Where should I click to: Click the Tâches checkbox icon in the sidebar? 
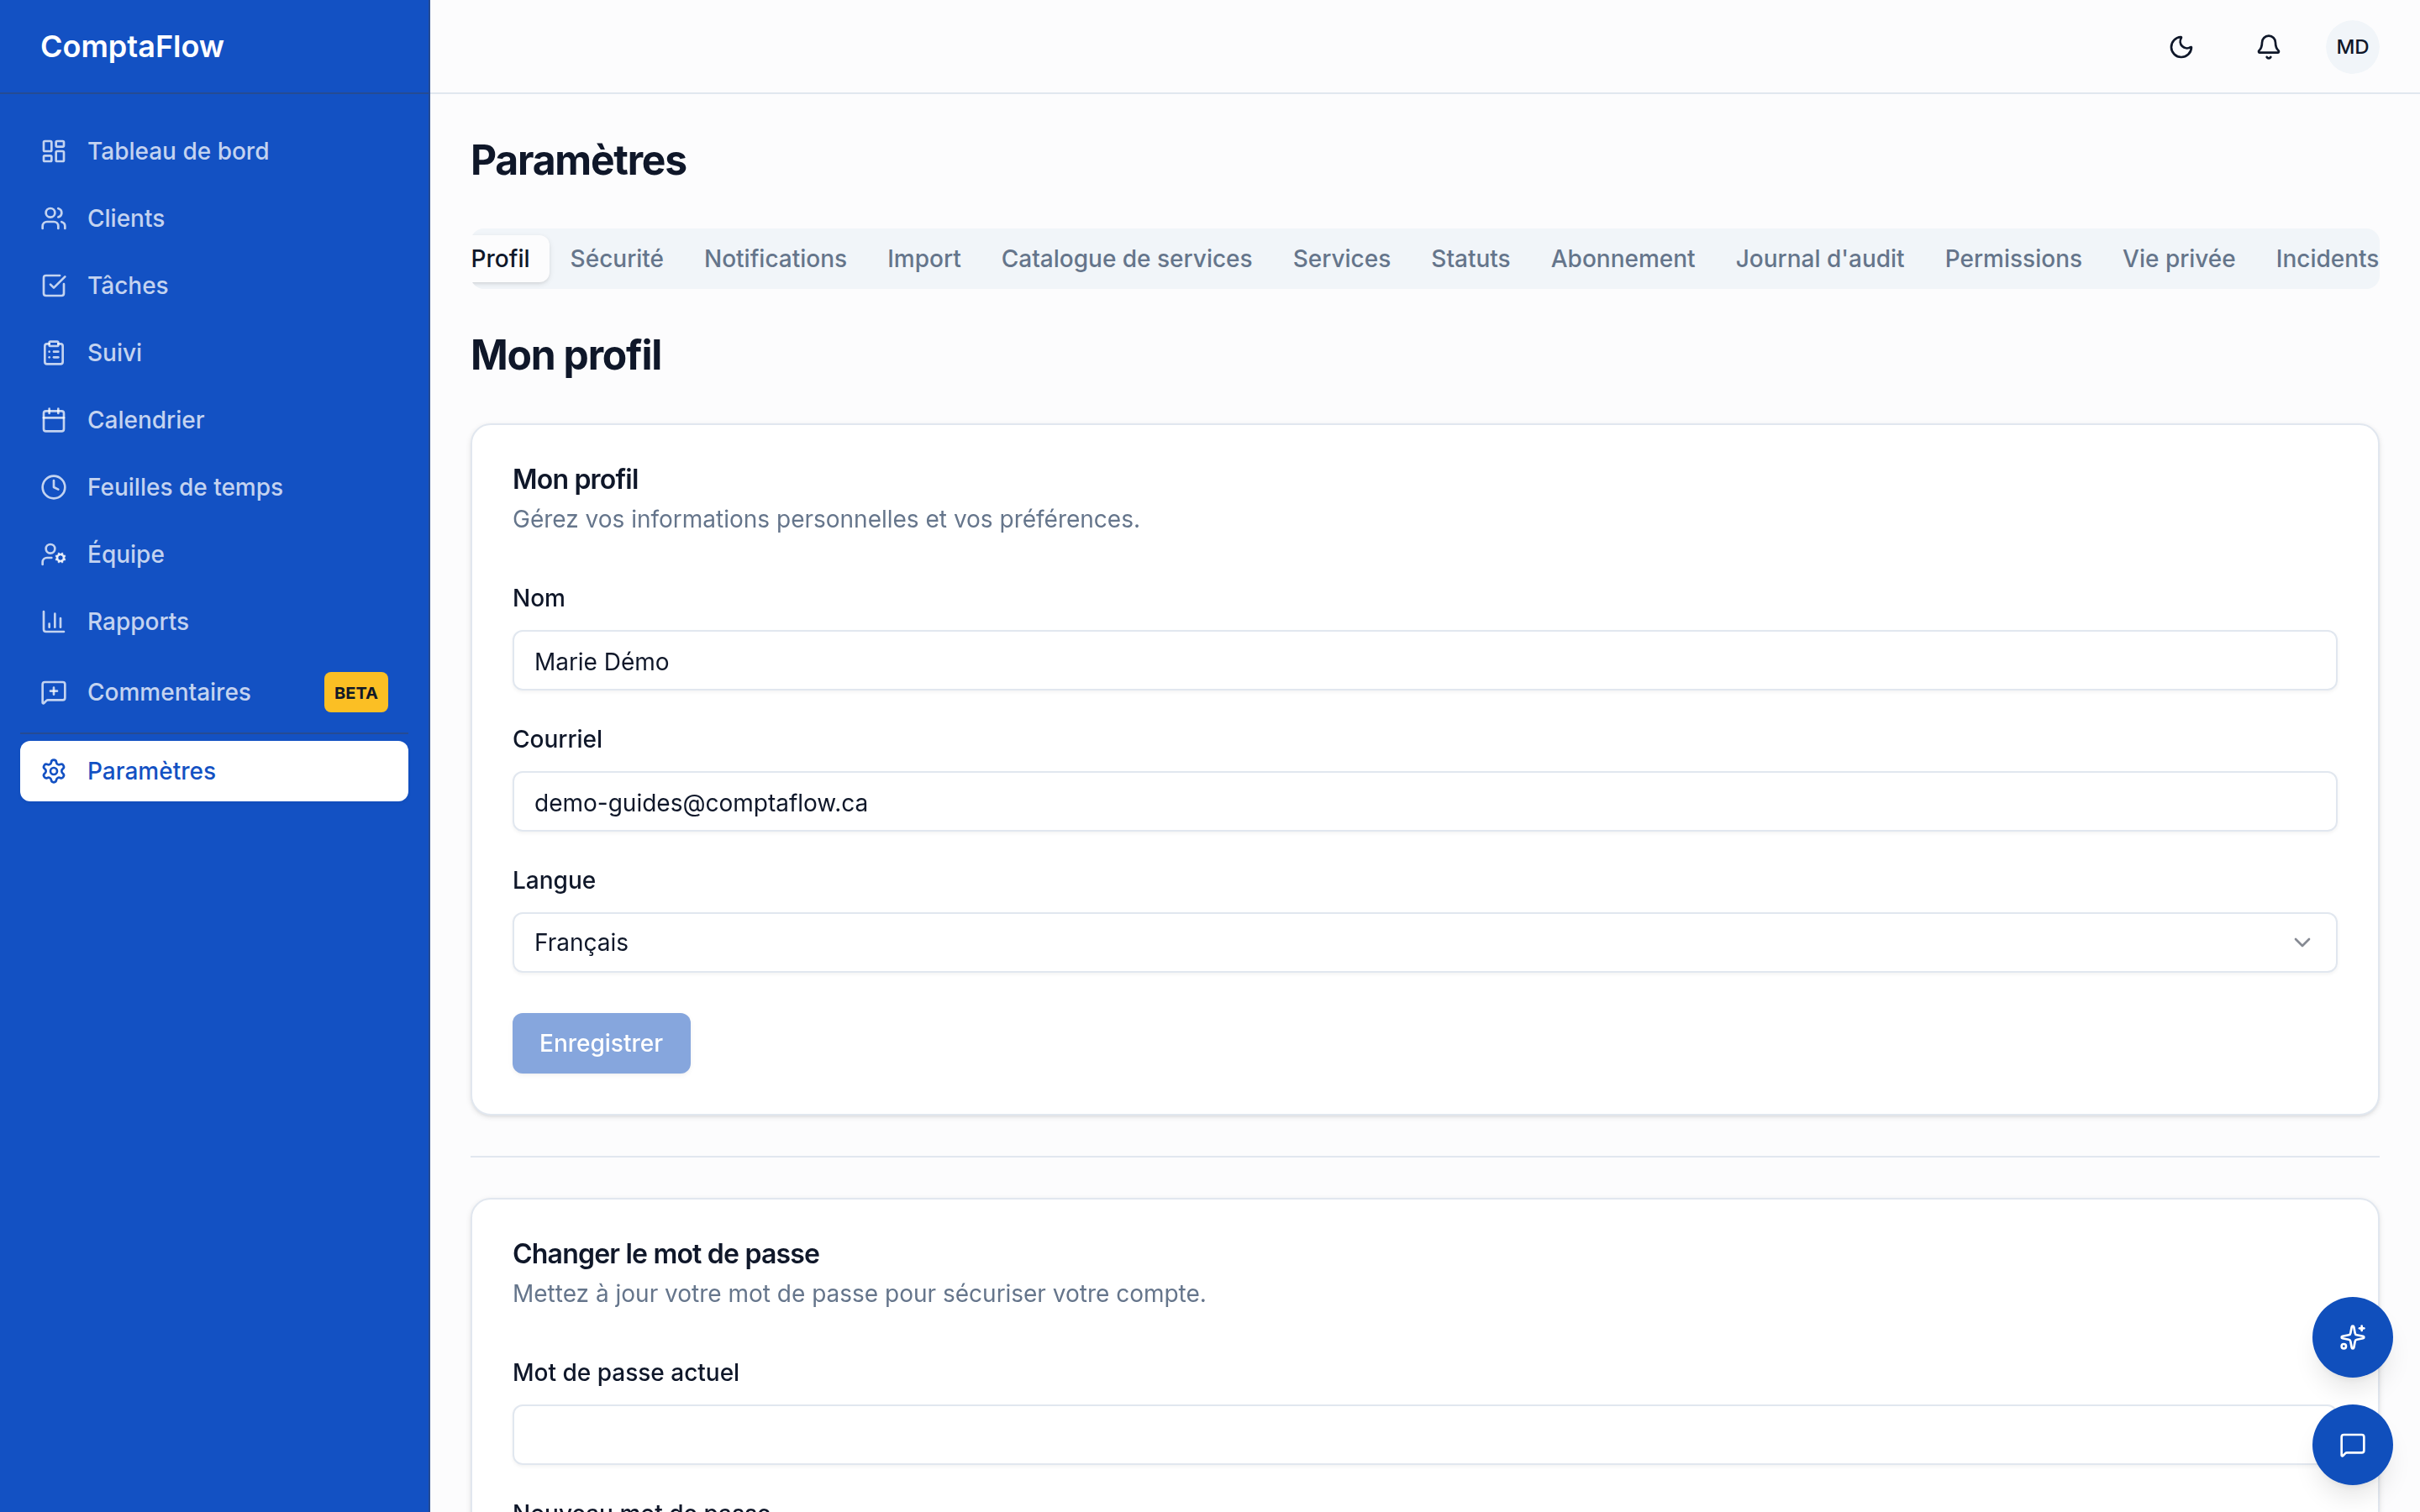(x=54, y=285)
